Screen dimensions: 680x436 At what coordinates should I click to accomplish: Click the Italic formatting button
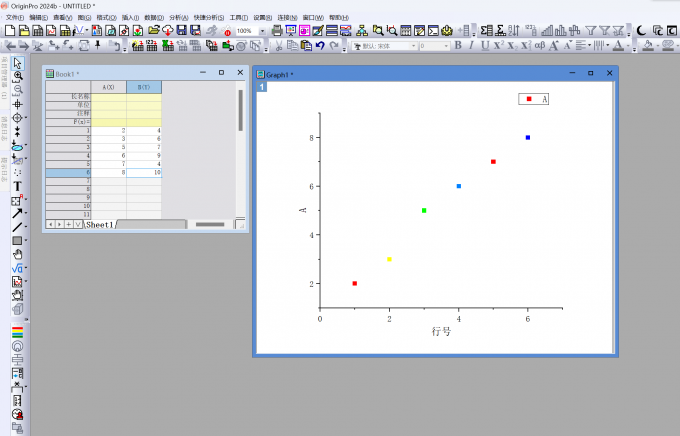point(471,45)
